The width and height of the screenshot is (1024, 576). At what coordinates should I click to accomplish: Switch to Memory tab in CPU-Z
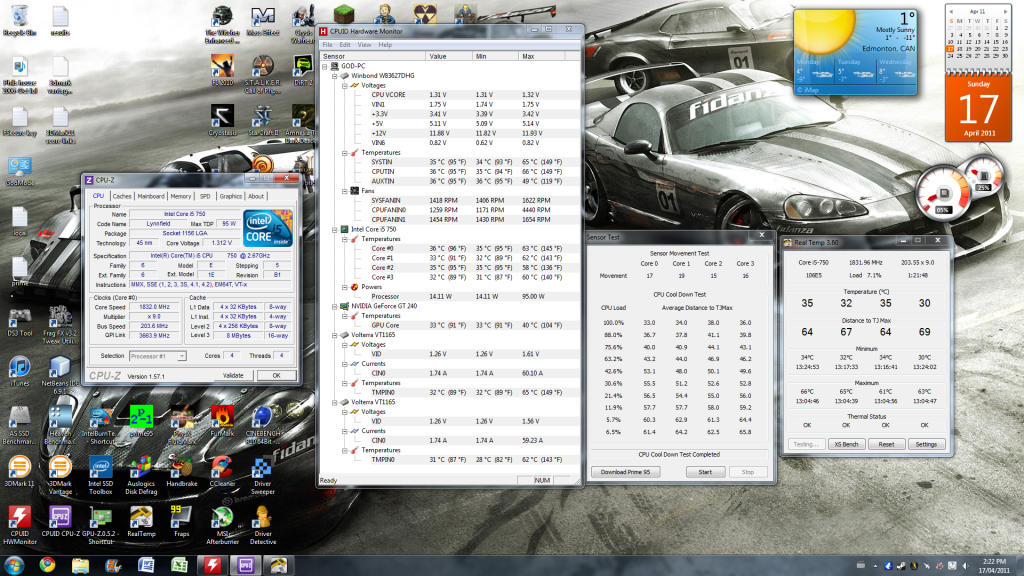pyautogui.click(x=181, y=196)
